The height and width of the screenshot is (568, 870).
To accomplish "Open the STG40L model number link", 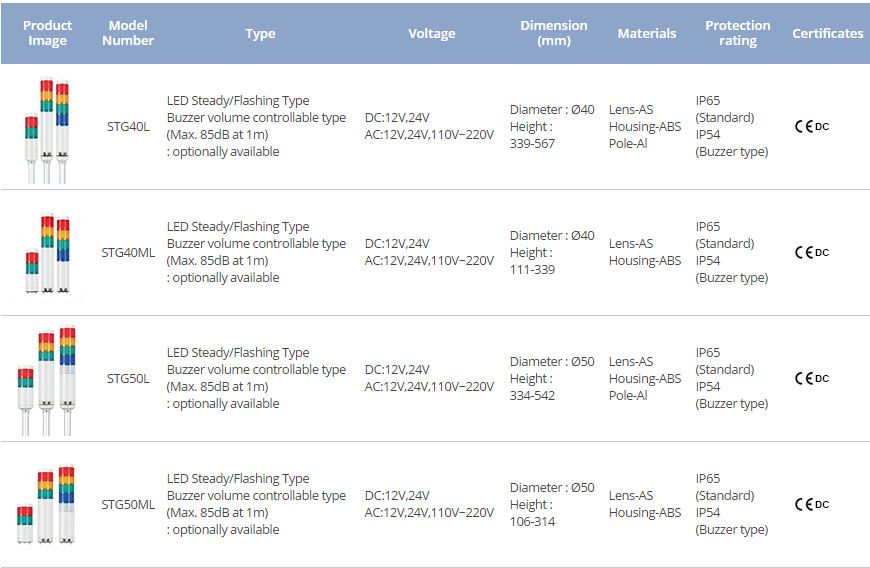I will click(x=128, y=126).
